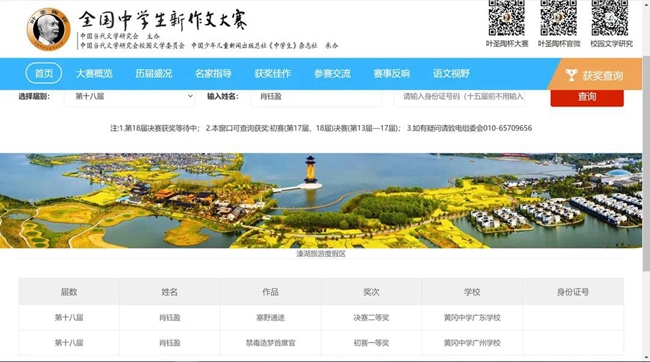The width and height of the screenshot is (650, 362).
Task: Click the 身份证号码 input field
Action: [x=459, y=97]
